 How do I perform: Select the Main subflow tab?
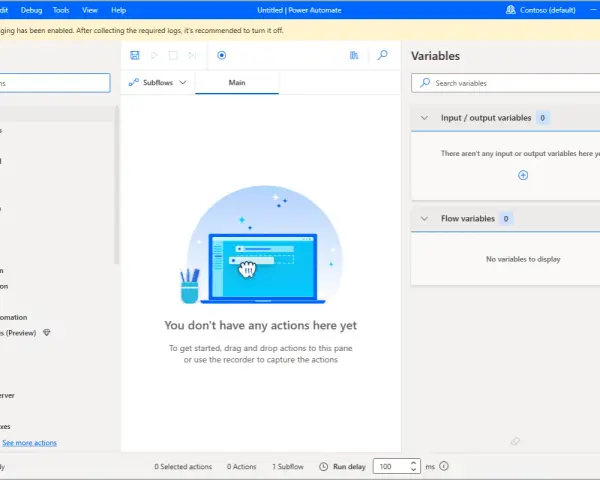pos(237,82)
